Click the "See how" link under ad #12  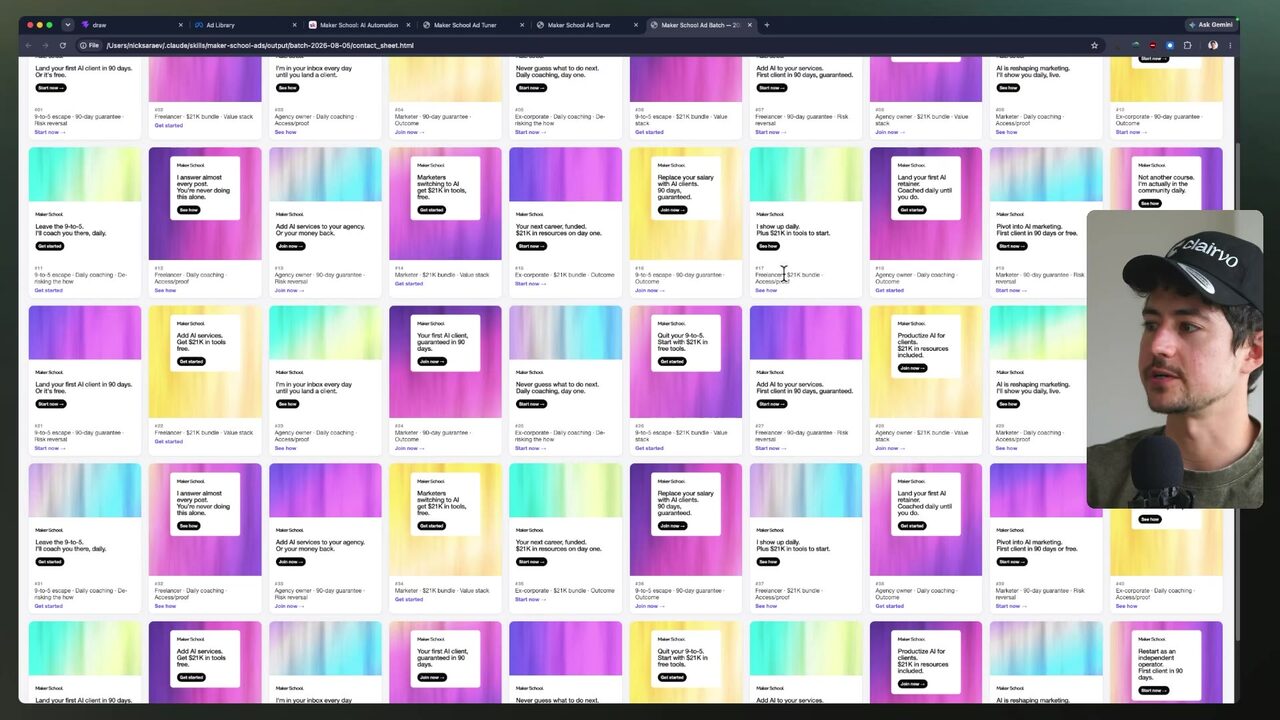pyautogui.click(x=165, y=290)
